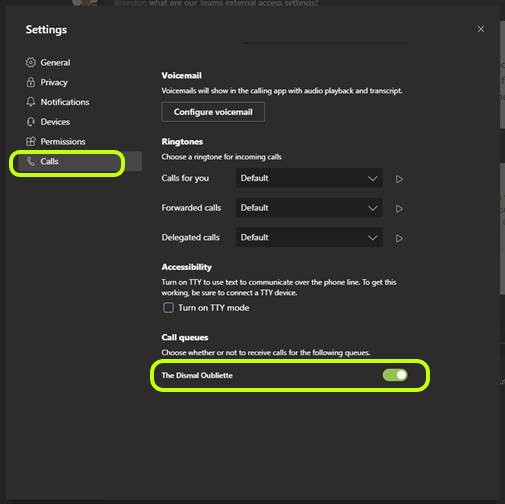Click the Voicemail section heading
This screenshot has height=504, width=505.
pos(181,76)
